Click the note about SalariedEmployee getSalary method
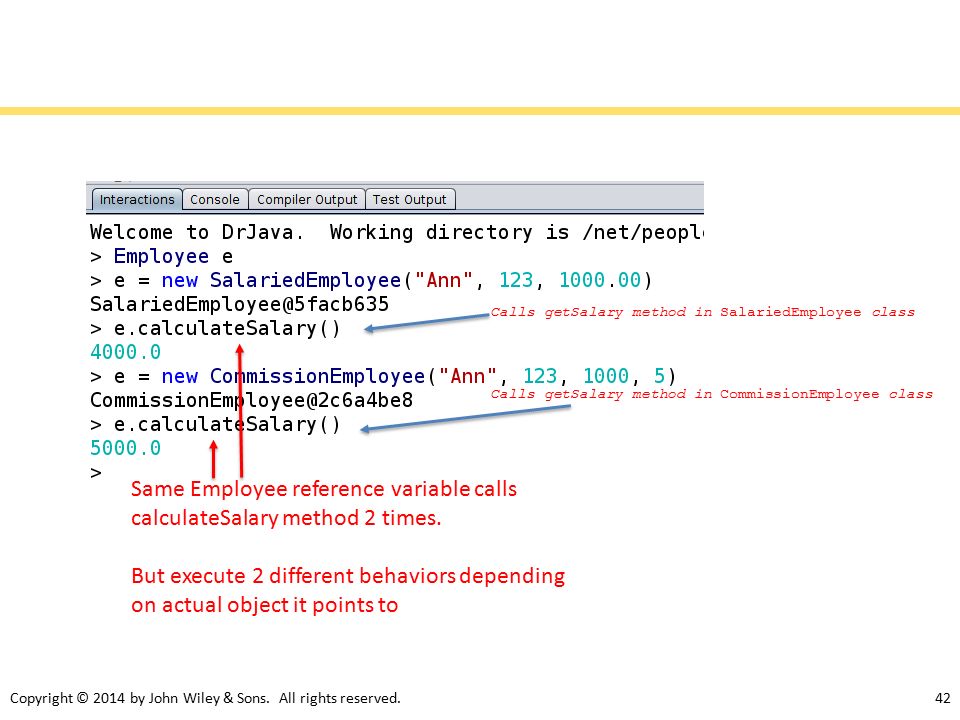Screen dimensions: 960x720 [x=702, y=312]
